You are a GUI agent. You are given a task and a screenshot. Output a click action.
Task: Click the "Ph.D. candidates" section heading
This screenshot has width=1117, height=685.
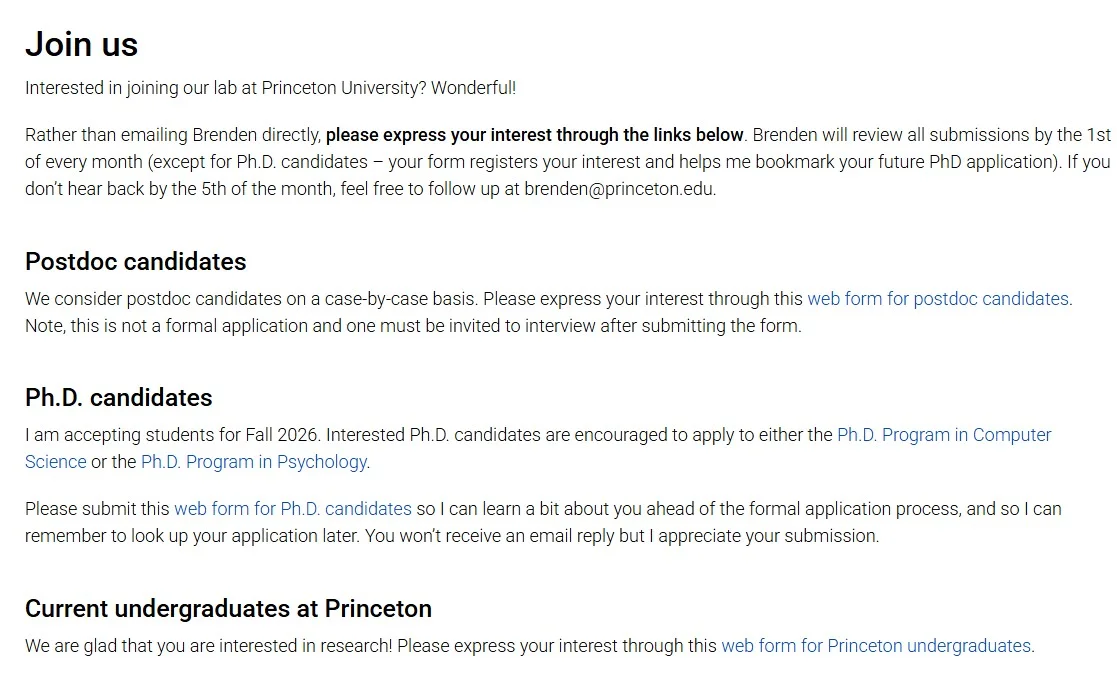(x=118, y=397)
